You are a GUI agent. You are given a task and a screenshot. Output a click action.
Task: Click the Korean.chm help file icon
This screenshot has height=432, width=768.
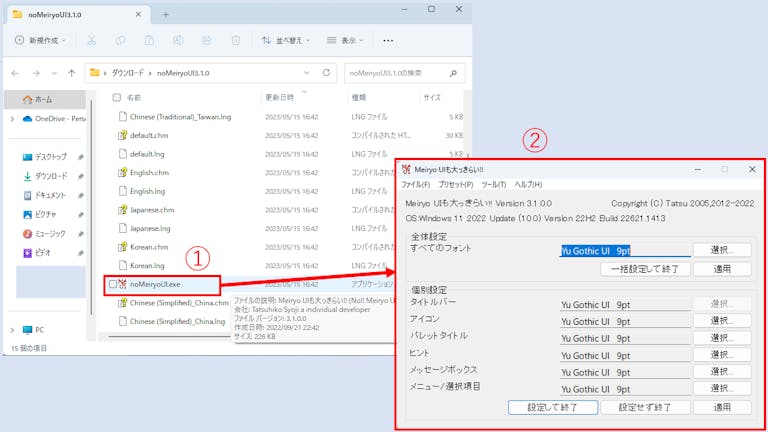click(122, 247)
